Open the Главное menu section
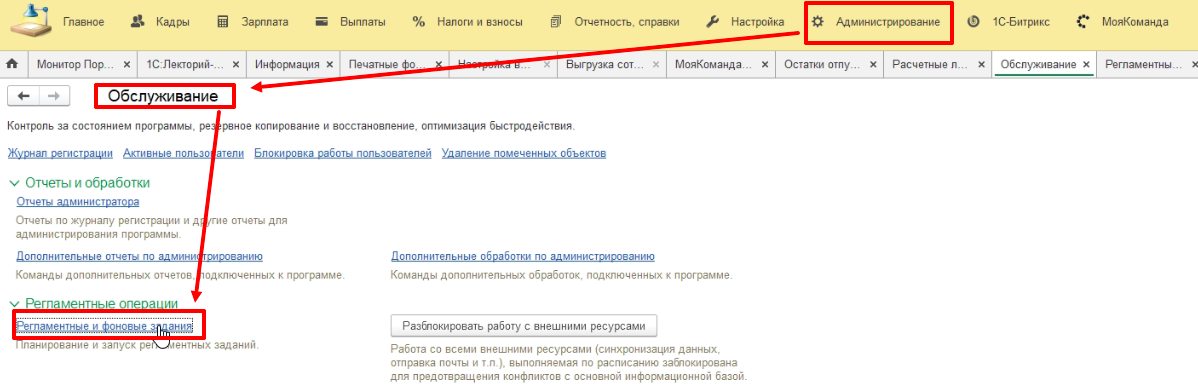The image size is (1198, 389). pyautogui.click(x=83, y=22)
